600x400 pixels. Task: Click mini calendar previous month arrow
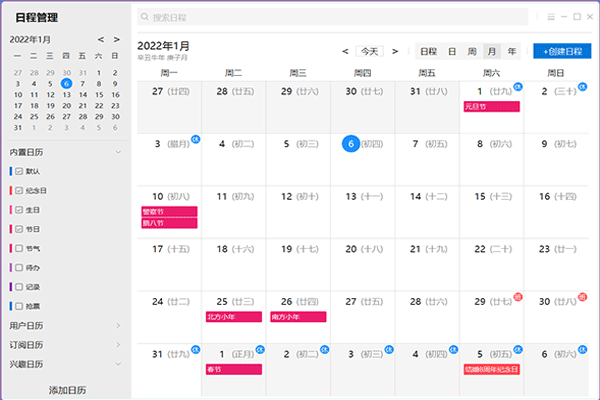point(100,39)
